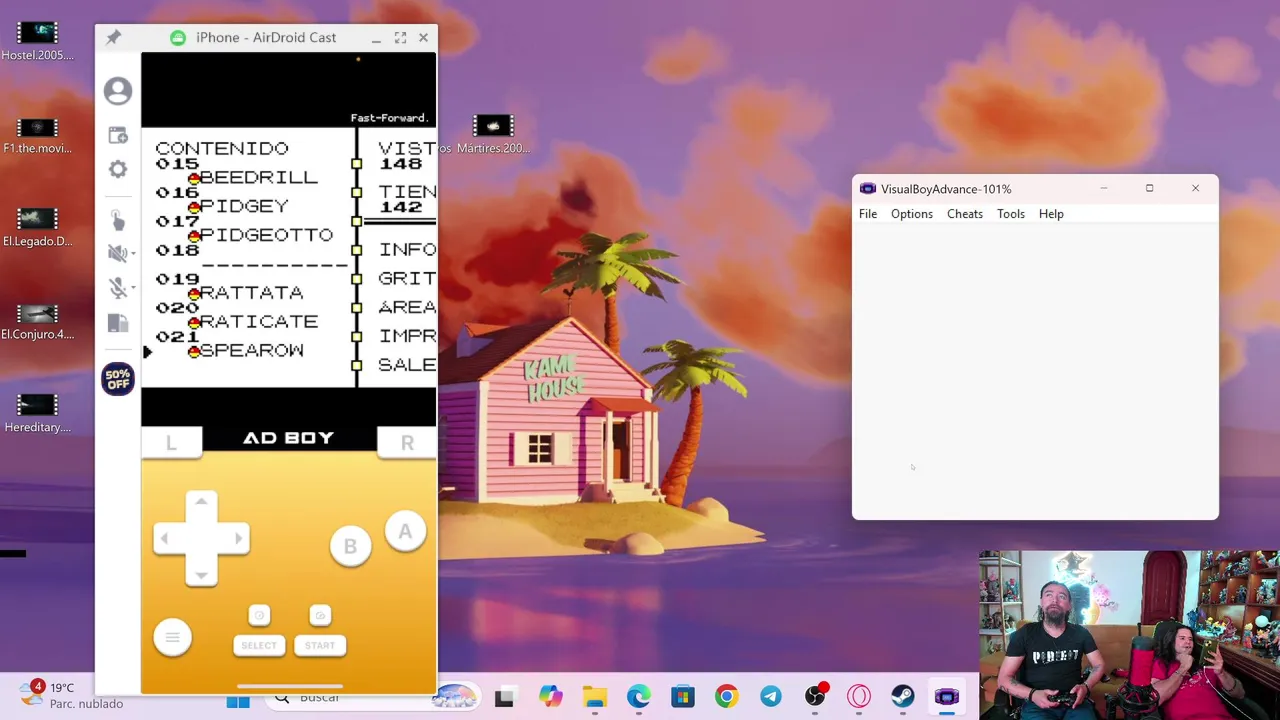Maximize the VisualBoyAdvance window
Screen dimensions: 1280x720
(1149, 188)
